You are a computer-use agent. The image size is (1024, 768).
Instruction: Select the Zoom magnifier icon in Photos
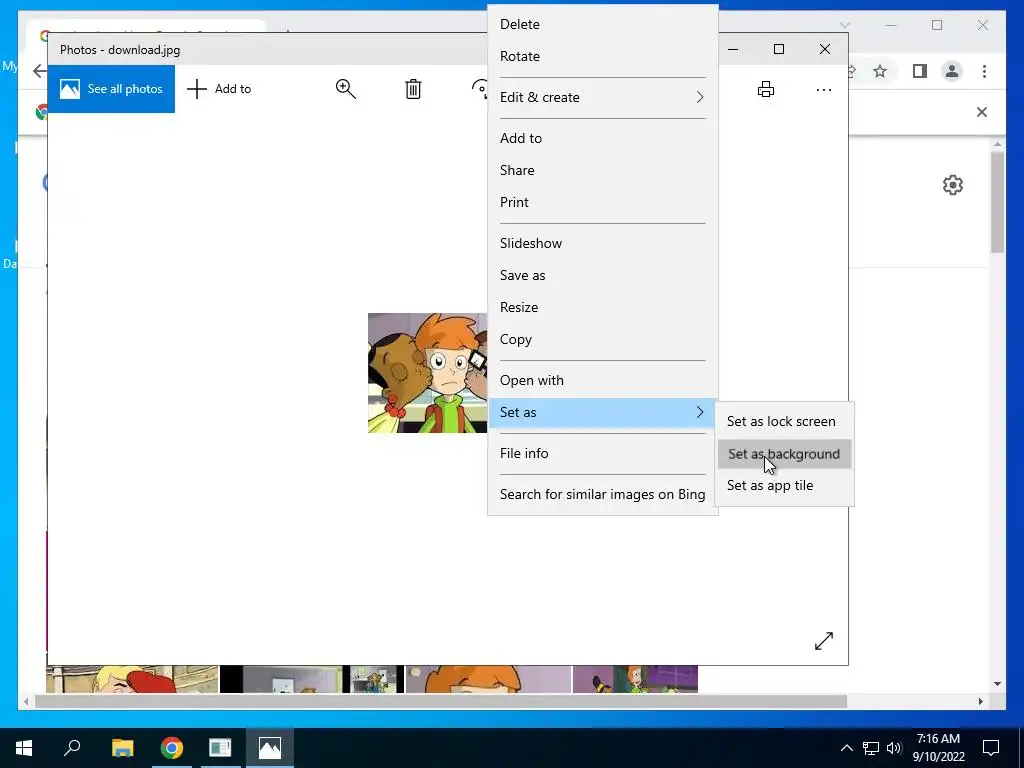click(345, 89)
